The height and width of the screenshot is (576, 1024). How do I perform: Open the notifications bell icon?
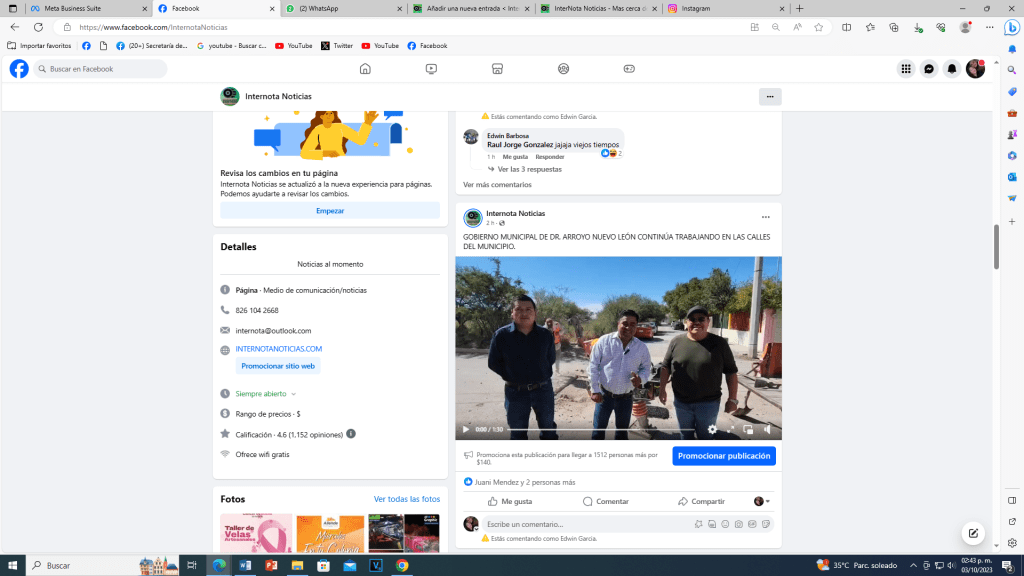pos(952,69)
